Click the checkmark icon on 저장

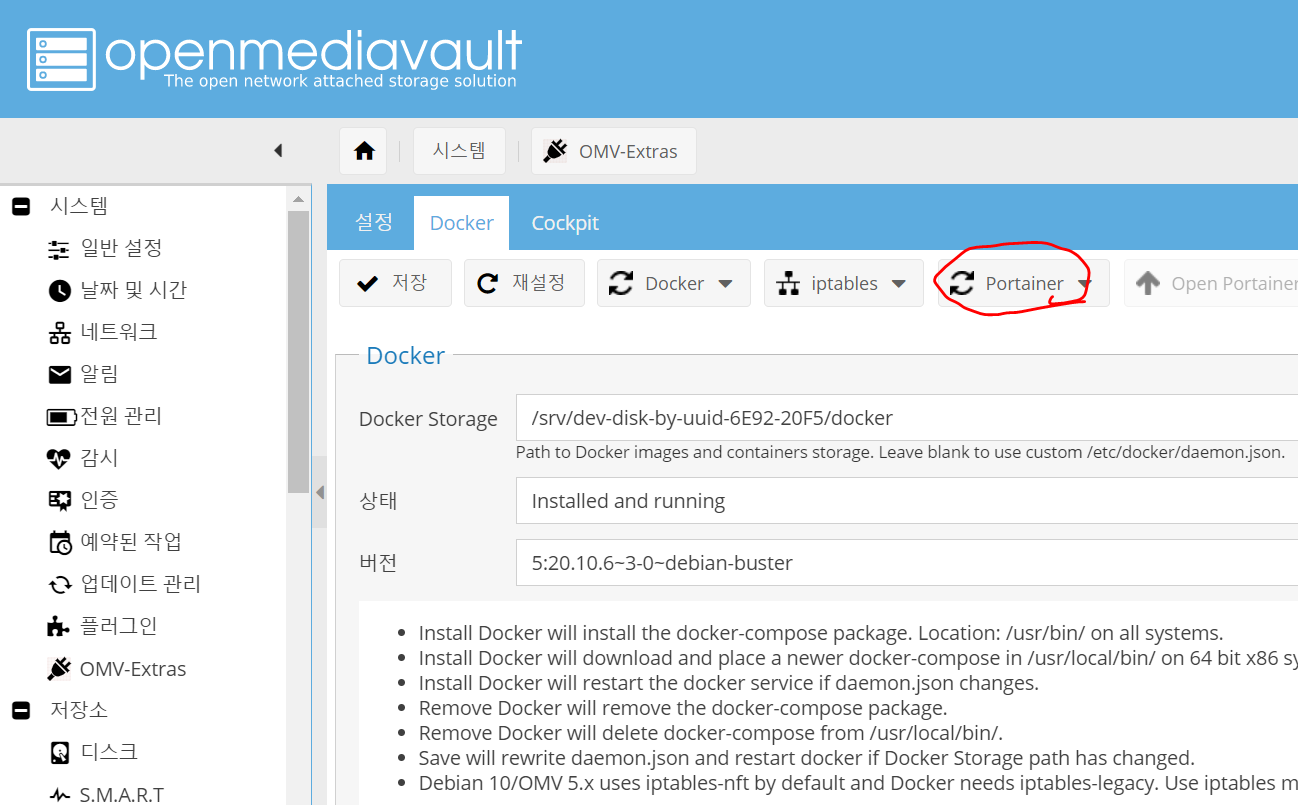click(x=367, y=284)
